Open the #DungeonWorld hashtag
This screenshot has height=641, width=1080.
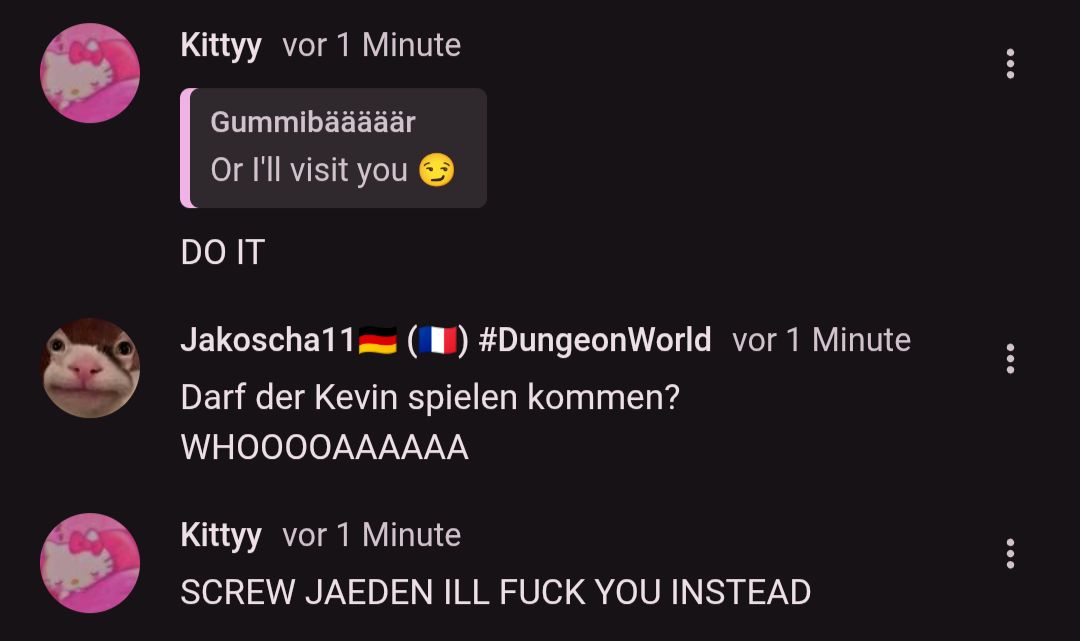pos(594,340)
